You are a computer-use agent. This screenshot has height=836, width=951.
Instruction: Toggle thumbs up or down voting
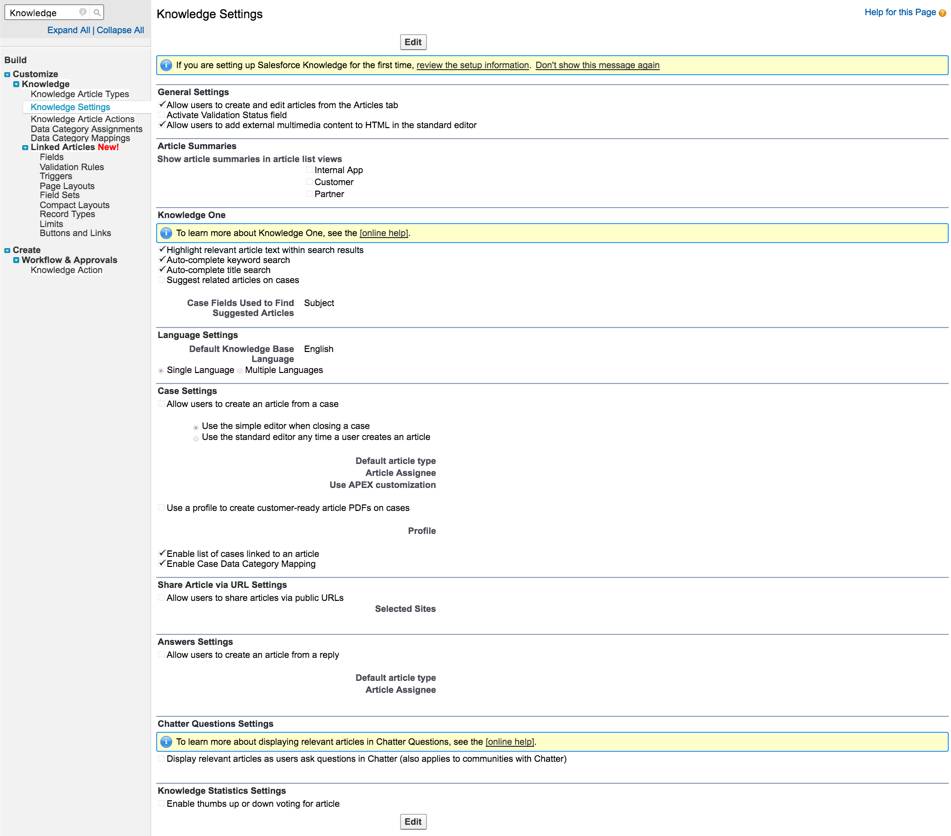(x=162, y=804)
